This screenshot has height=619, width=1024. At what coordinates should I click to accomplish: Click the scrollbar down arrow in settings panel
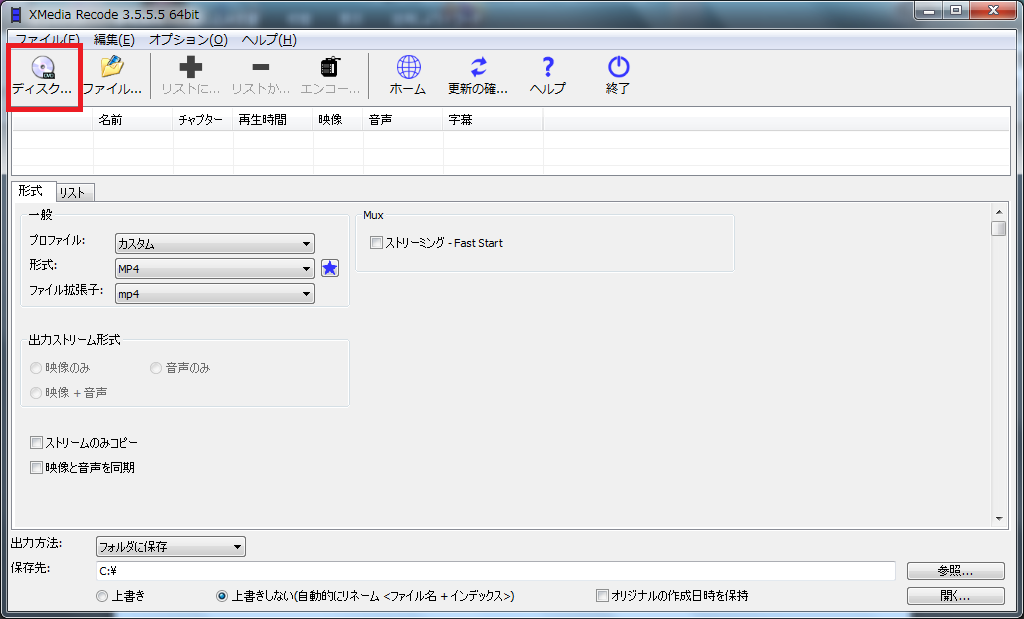[998, 519]
